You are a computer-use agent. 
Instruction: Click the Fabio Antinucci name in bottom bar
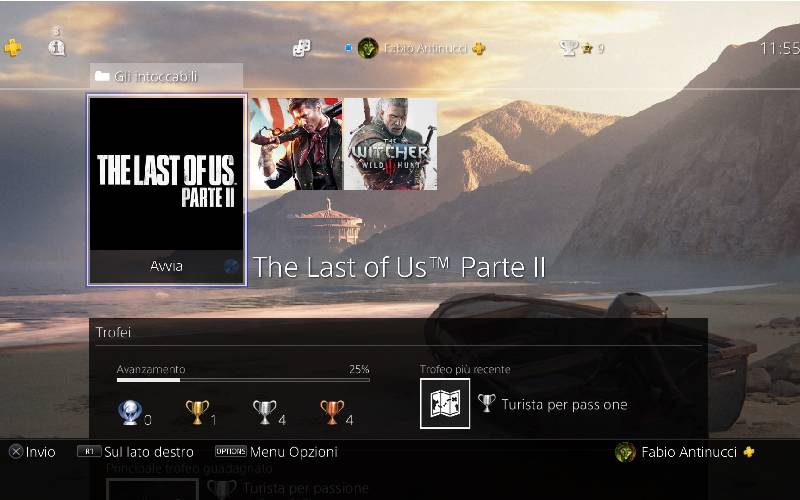(x=689, y=452)
